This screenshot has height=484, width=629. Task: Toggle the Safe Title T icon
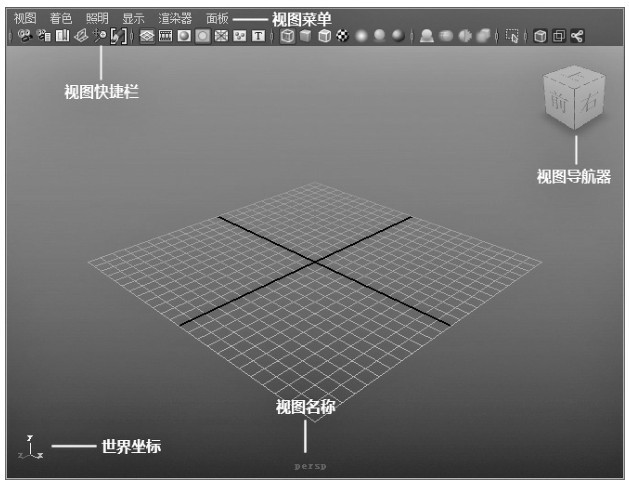click(x=258, y=36)
